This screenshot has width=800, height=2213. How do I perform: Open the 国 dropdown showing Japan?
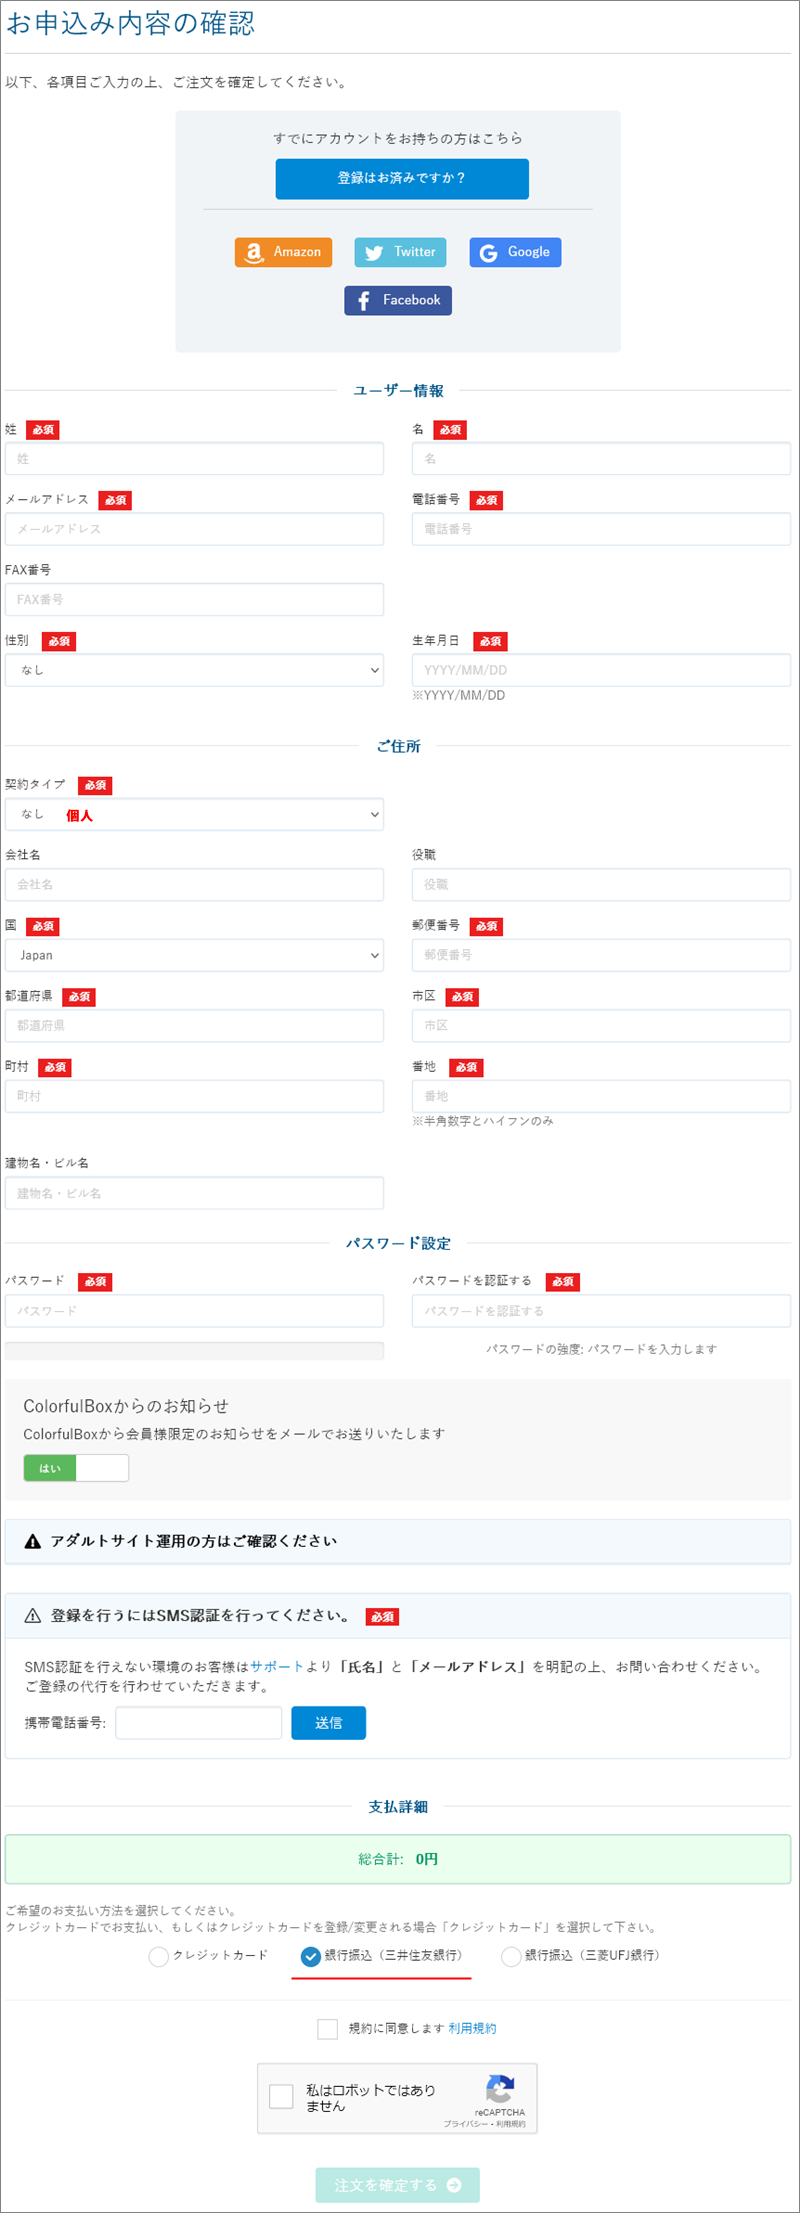click(194, 955)
